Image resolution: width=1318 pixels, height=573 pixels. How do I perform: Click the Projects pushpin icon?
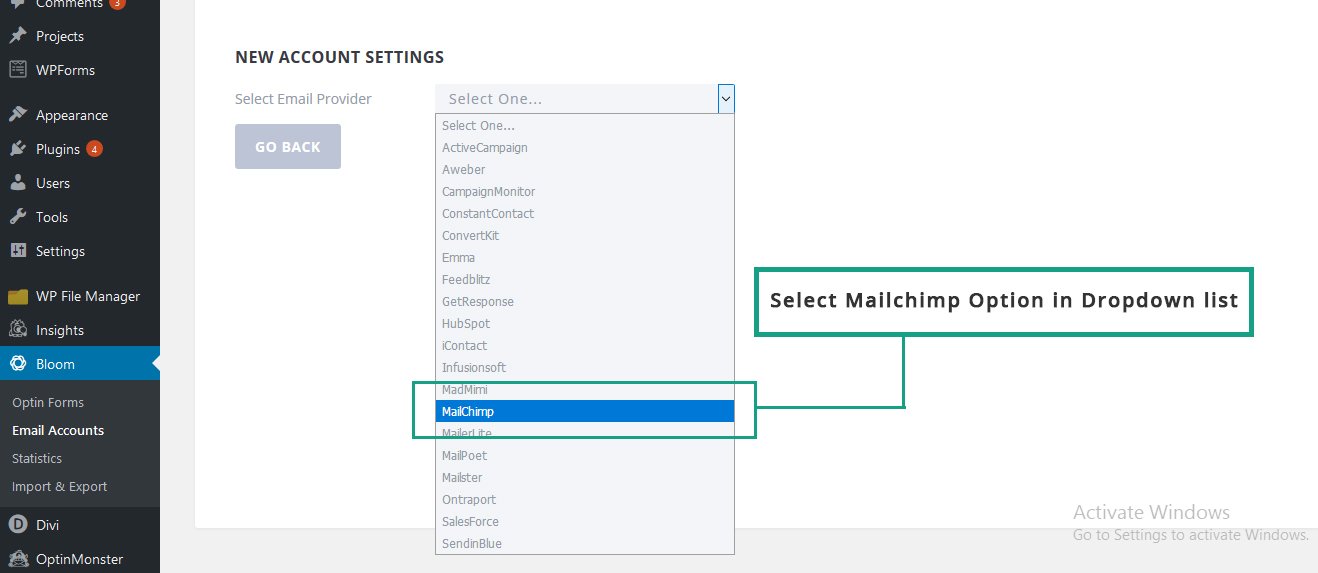[x=17, y=36]
